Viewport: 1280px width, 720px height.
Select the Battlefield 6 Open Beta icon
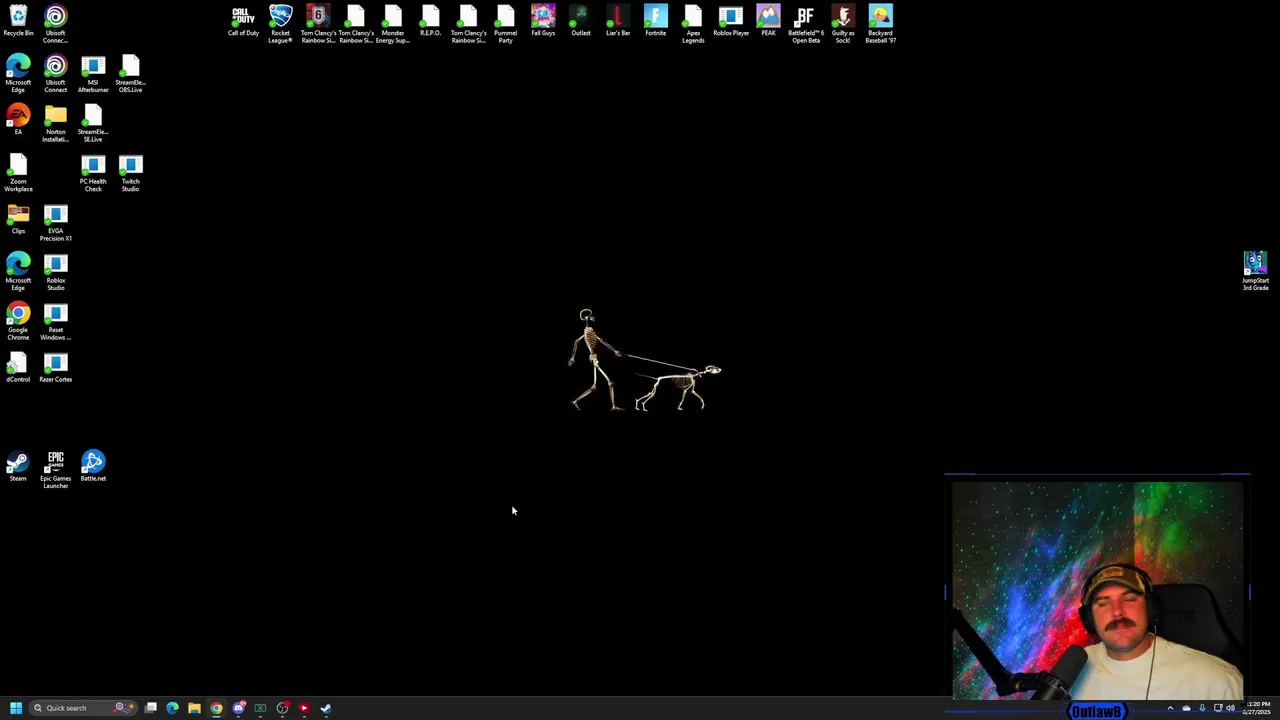805,24
